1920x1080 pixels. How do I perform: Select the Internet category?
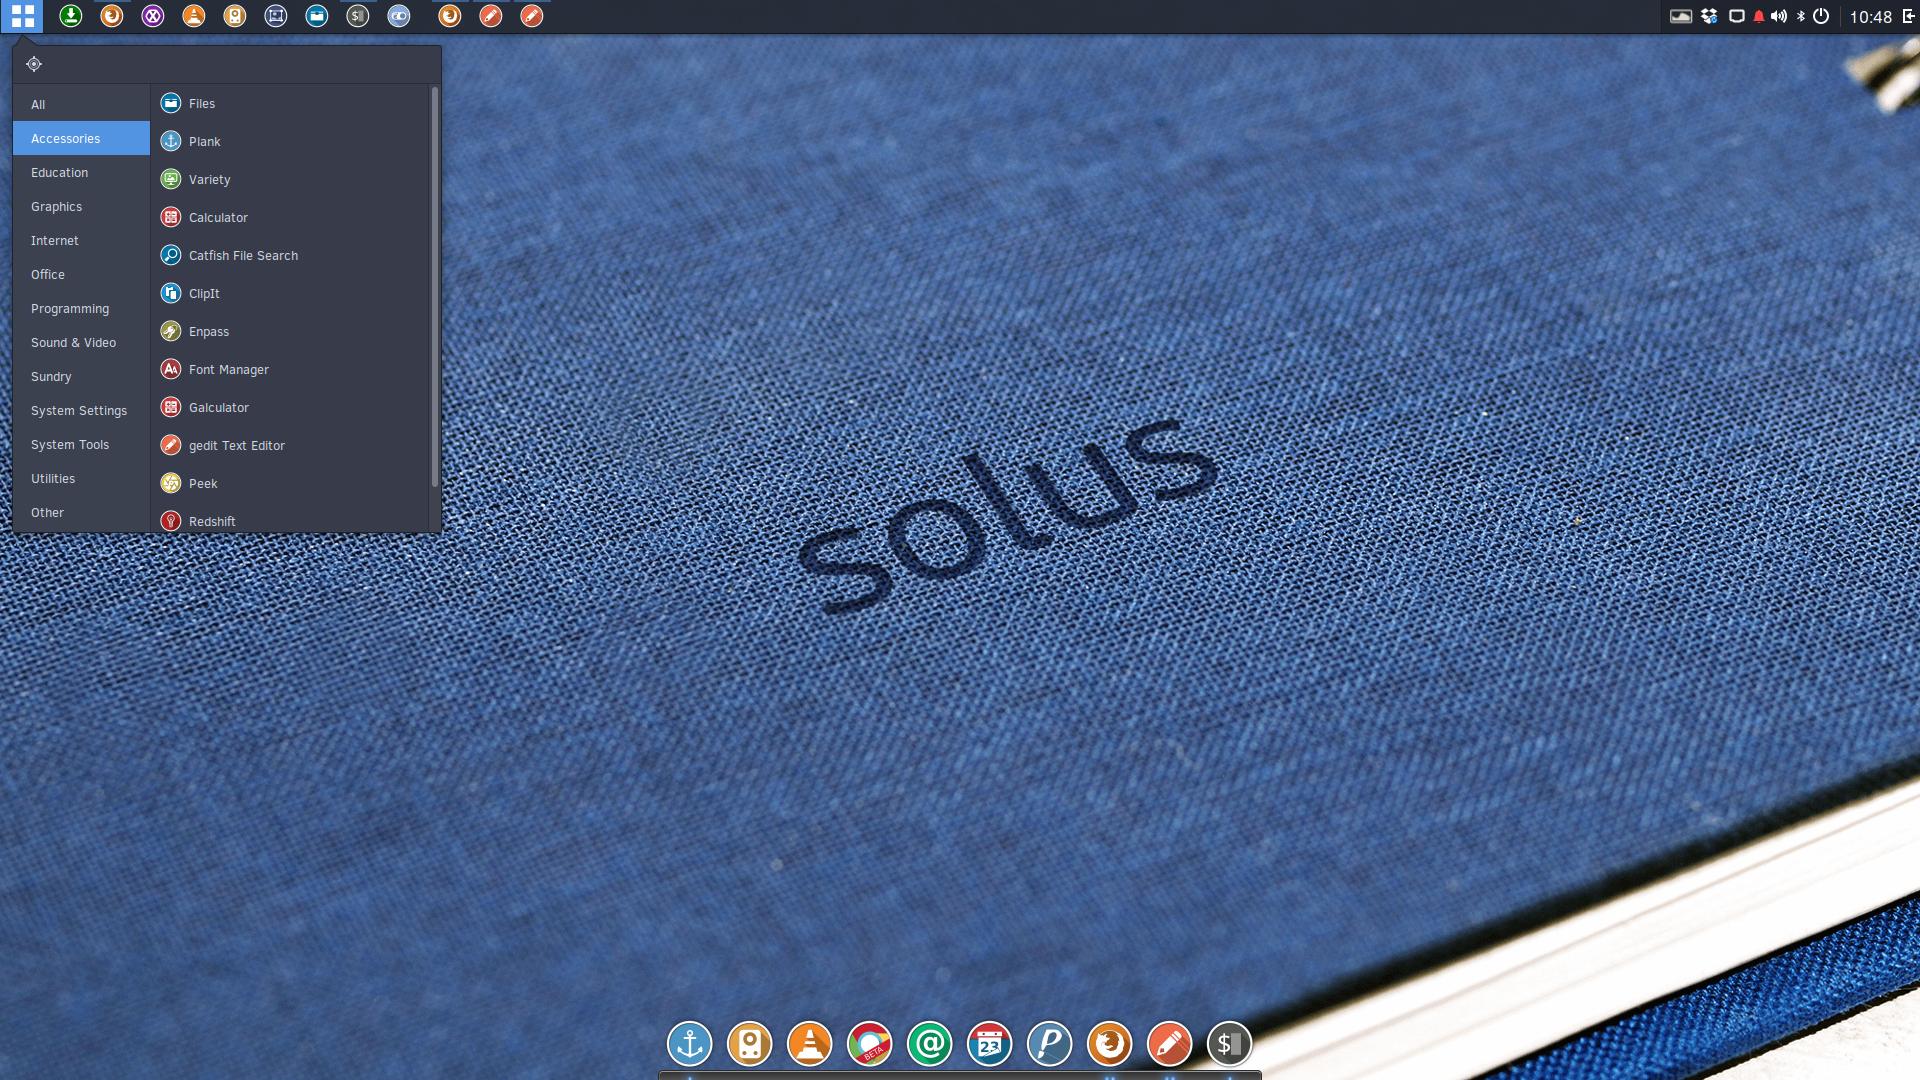tap(81, 240)
